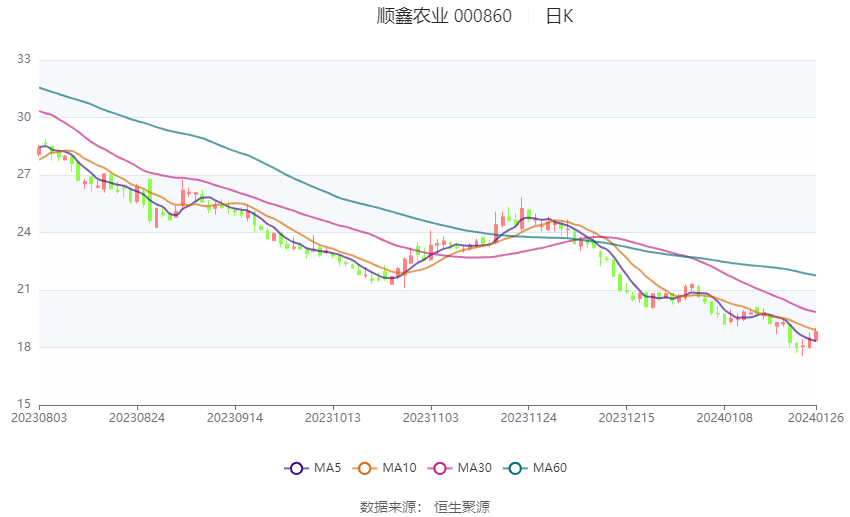The height and width of the screenshot is (517, 850).
Task: Click the 20230824 date axis label
Action: [137, 418]
